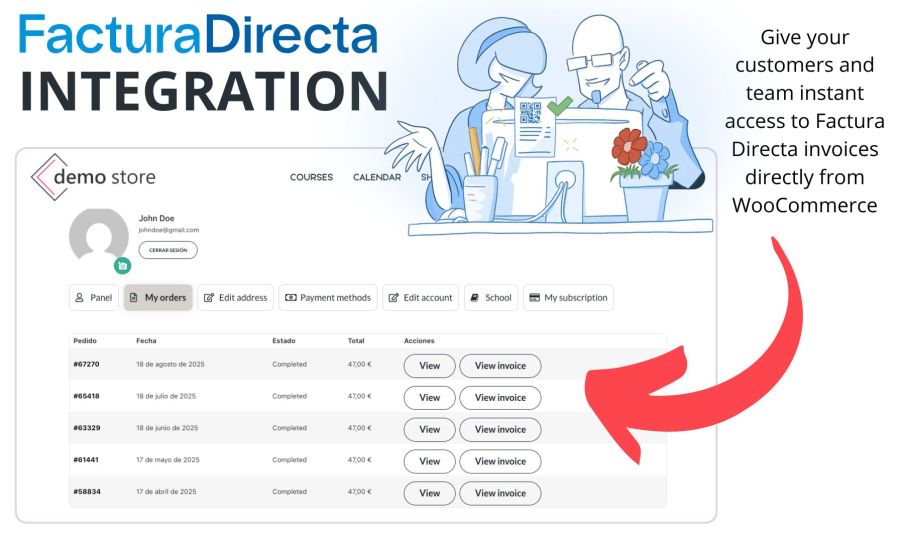The width and height of the screenshot is (900, 552).
Task: Click the user icon in the Panel tab
Action: pyautogui.click(x=80, y=298)
